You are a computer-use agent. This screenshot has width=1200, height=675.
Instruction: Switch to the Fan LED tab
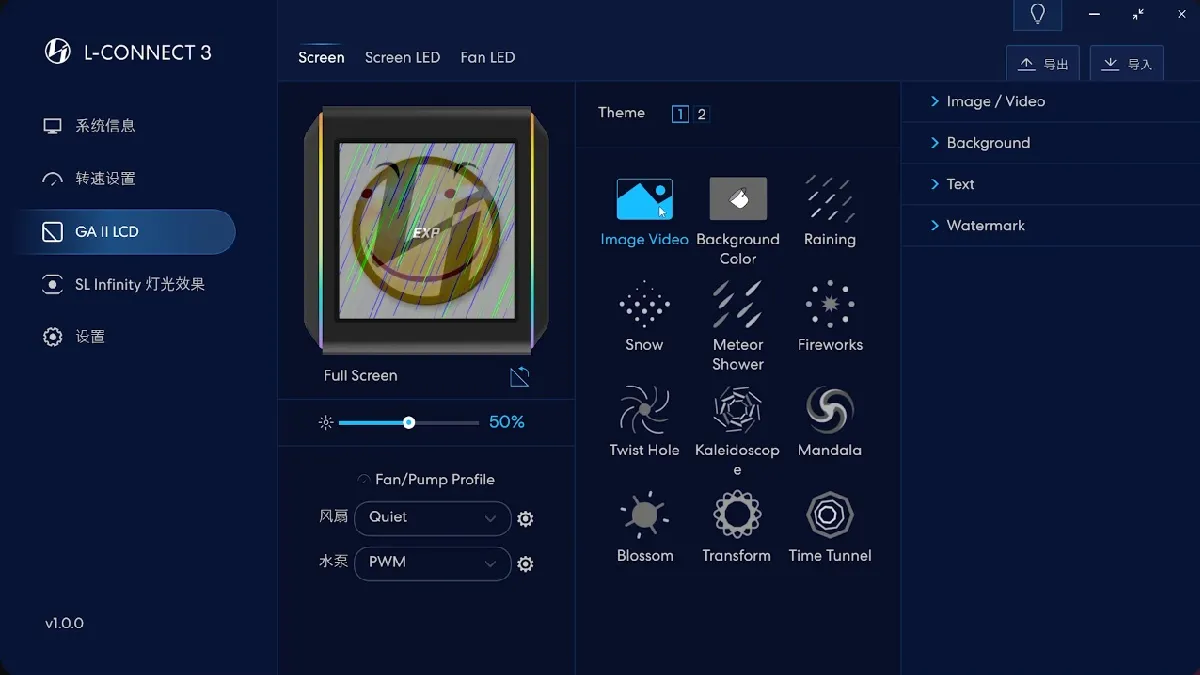(488, 57)
